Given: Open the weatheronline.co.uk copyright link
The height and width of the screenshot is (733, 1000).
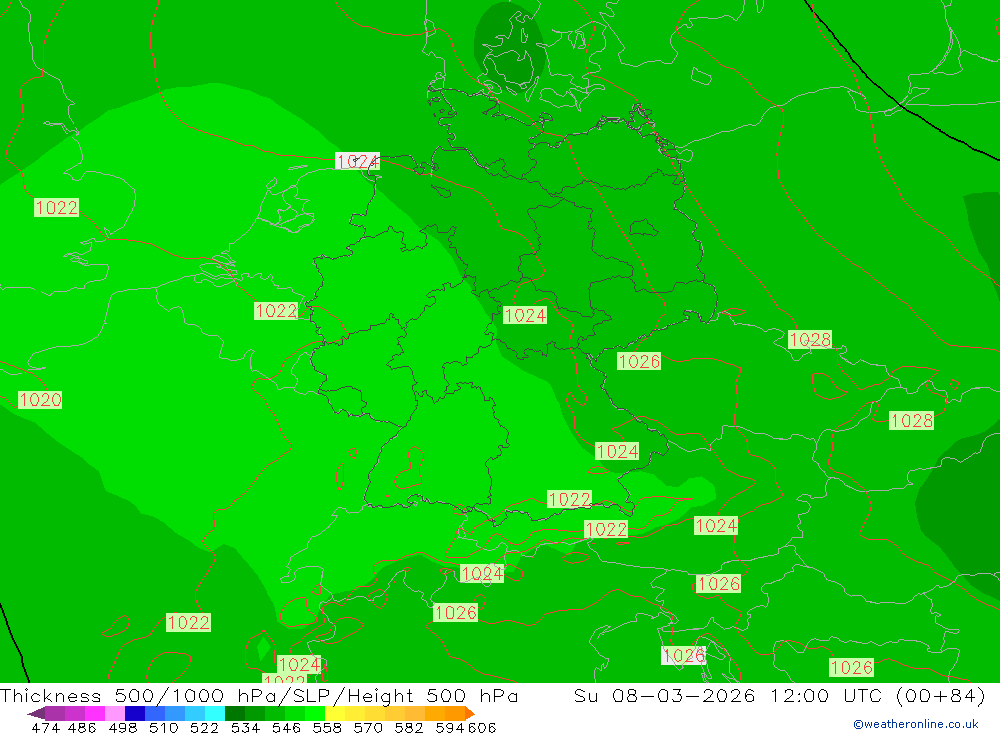Looking at the screenshot, I should coord(916,724).
